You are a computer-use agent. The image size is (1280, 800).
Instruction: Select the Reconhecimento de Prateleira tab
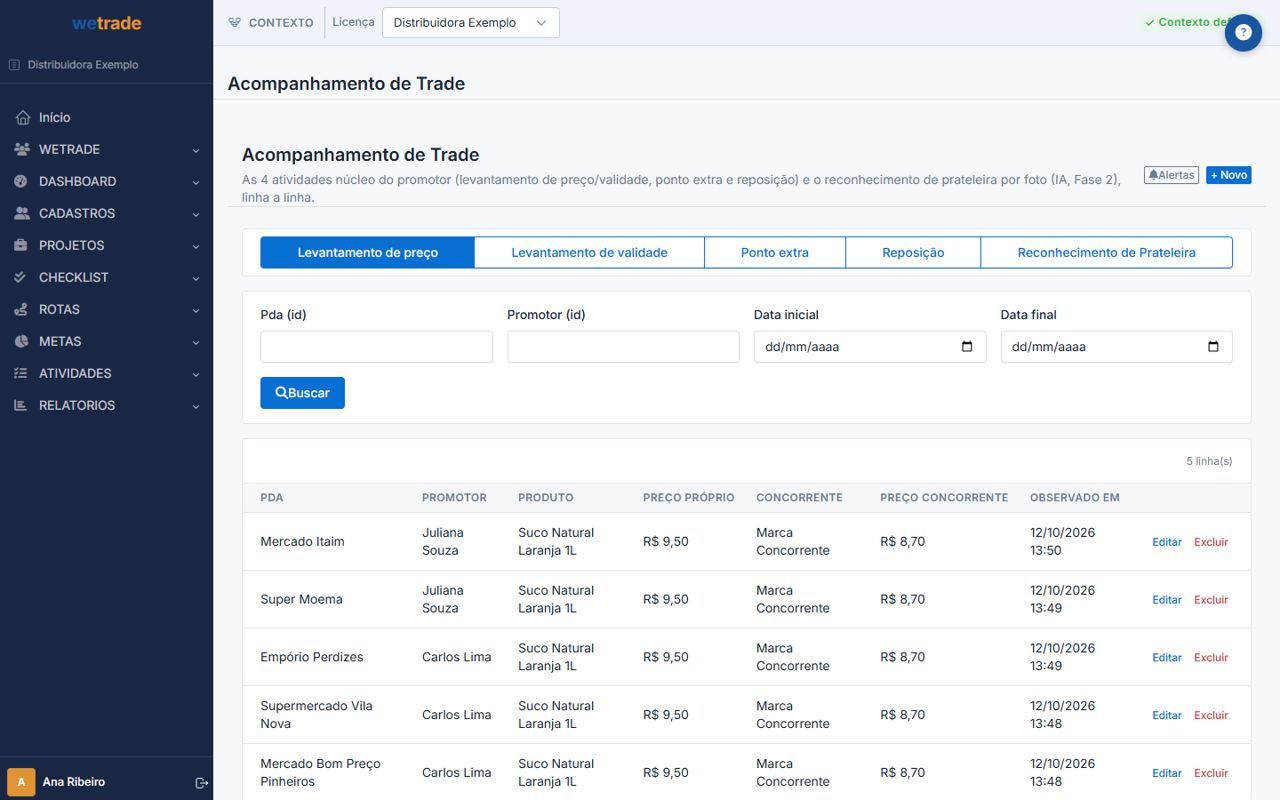tap(1106, 253)
